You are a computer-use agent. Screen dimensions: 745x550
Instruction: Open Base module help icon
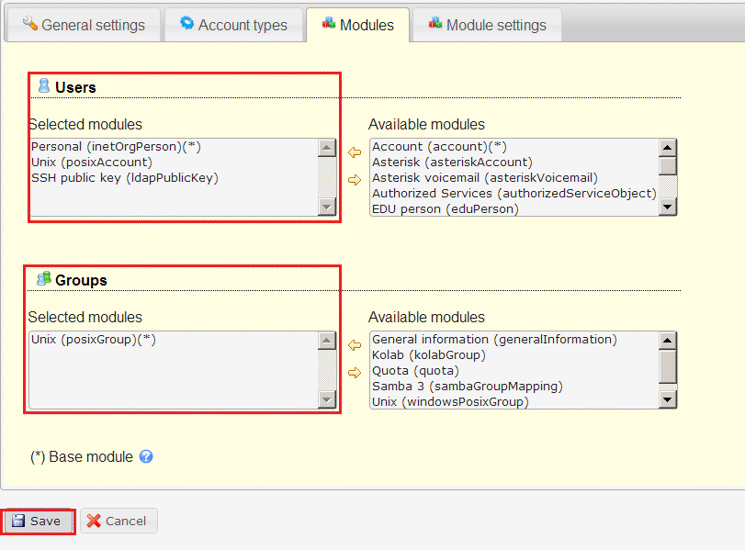(x=146, y=456)
